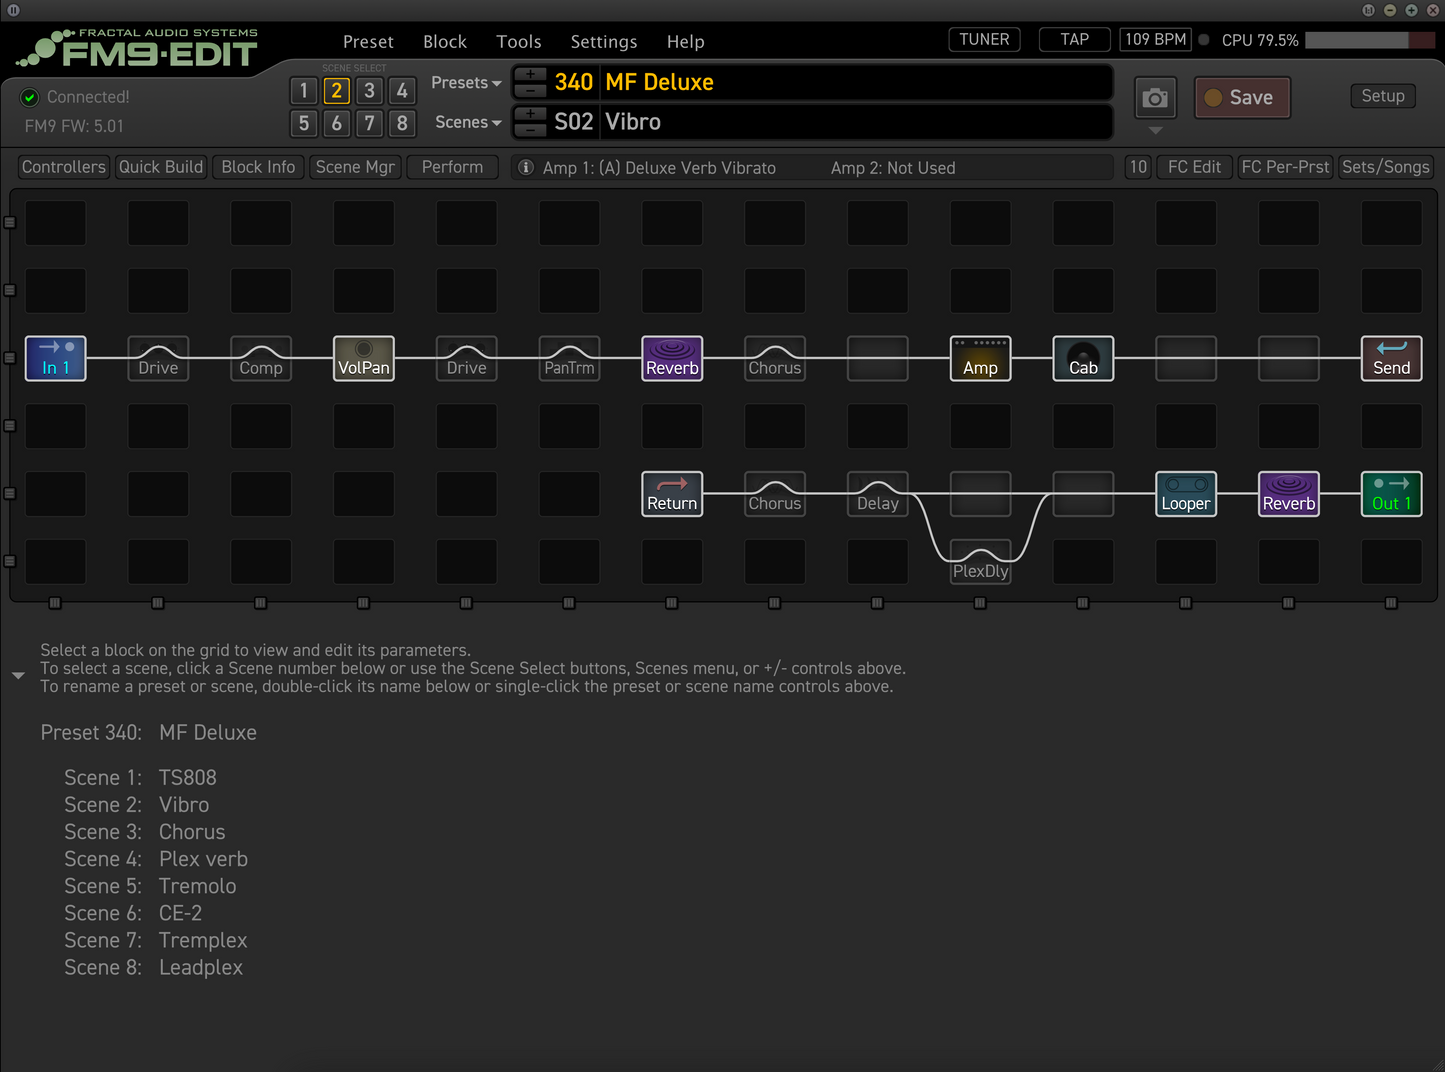Viewport: 1445px width, 1072px height.
Task: Switch to scene 3 button
Action: pos(369,91)
